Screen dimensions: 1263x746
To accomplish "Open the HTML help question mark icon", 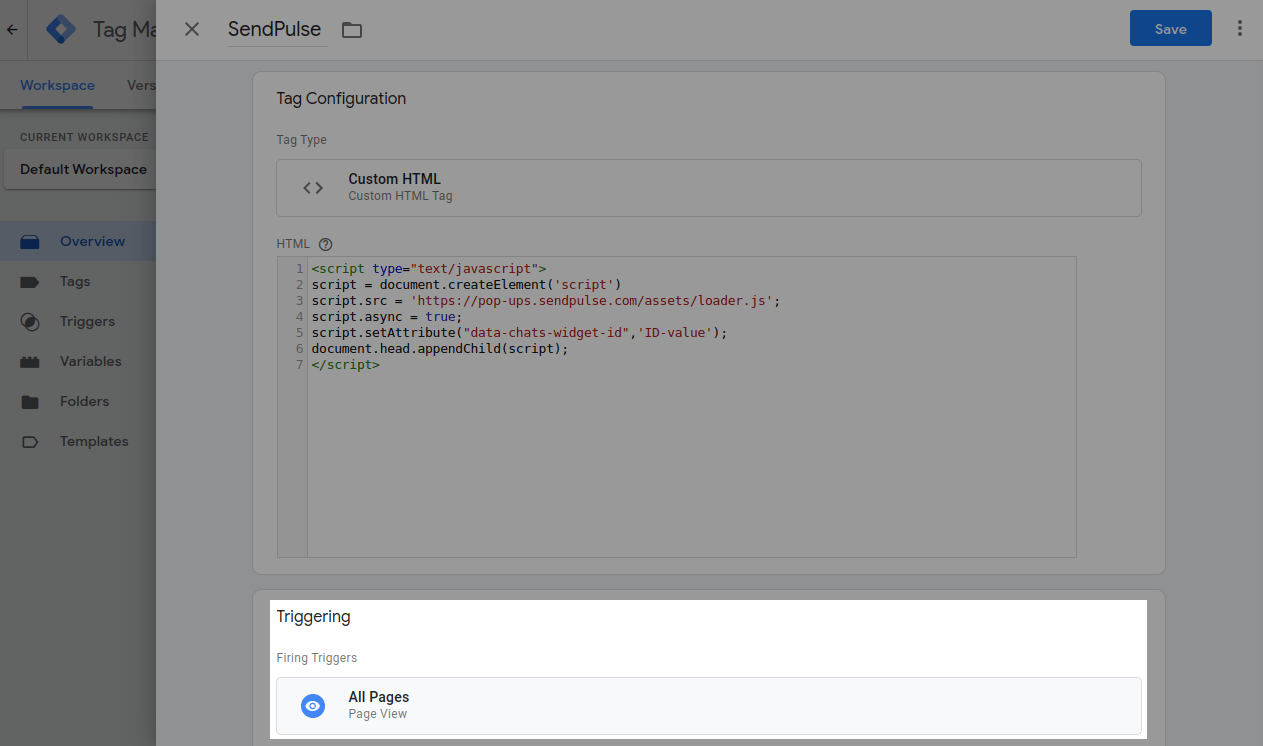I will coord(325,244).
